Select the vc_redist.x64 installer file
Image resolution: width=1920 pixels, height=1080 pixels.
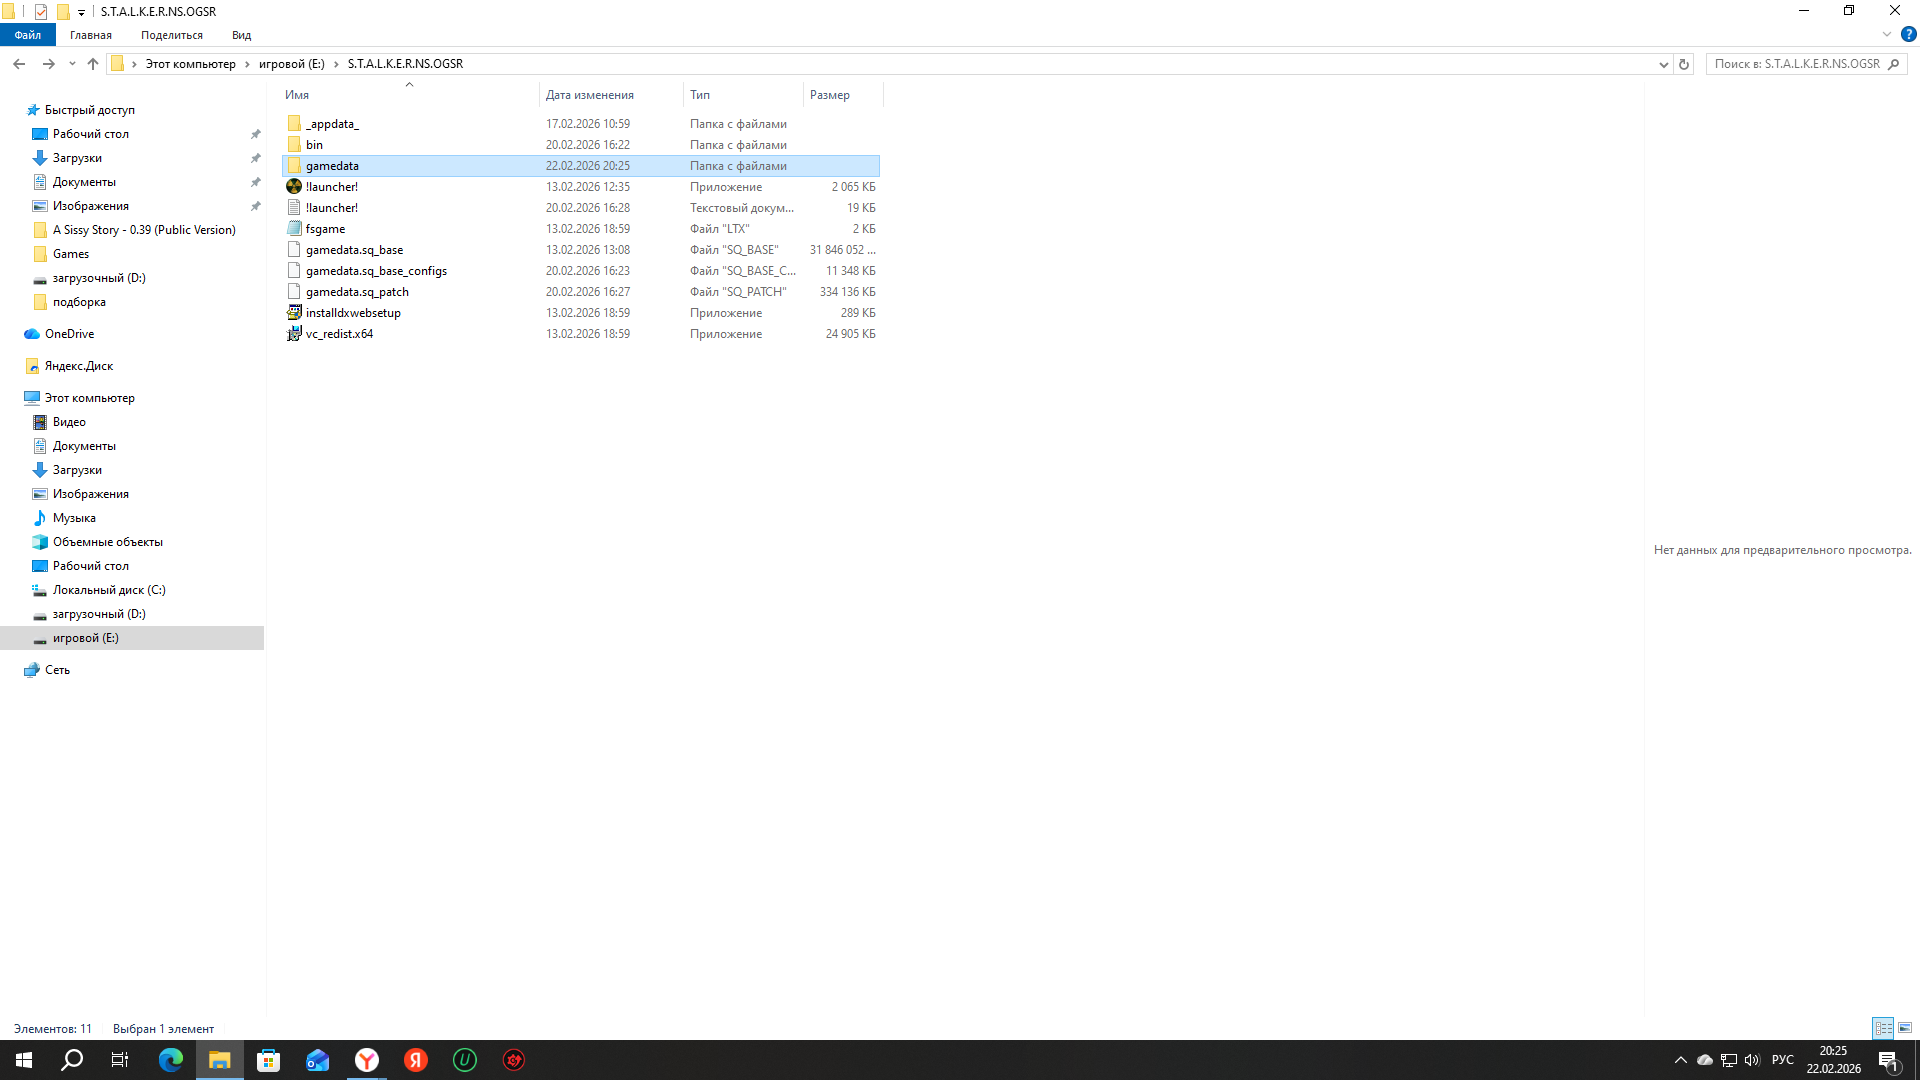click(x=339, y=334)
